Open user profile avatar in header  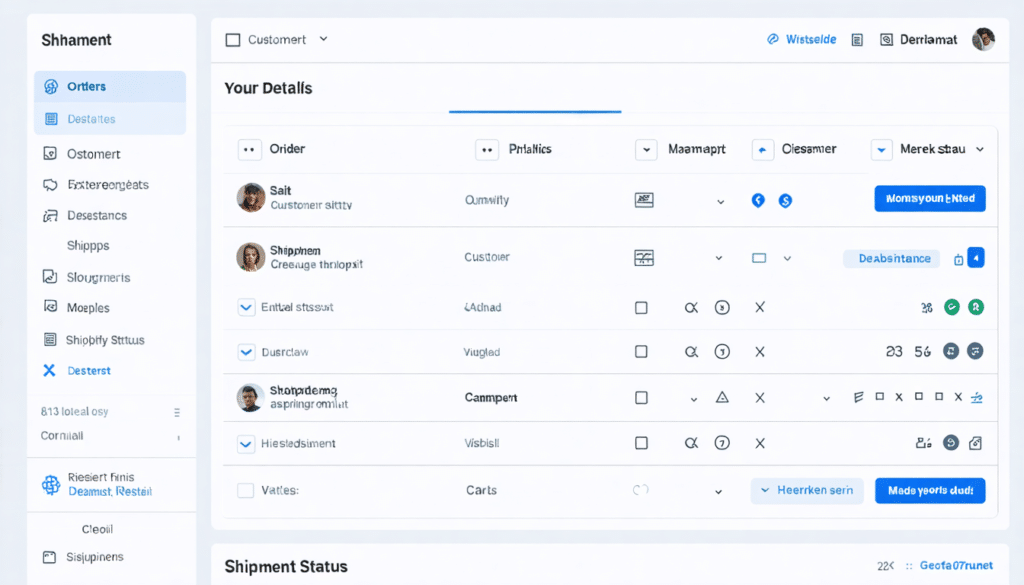(x=983, y=39)
